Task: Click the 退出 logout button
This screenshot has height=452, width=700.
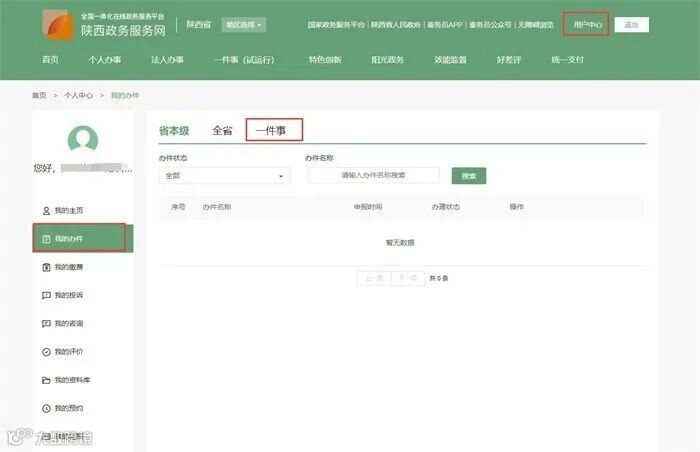Action: click(631, 25)
